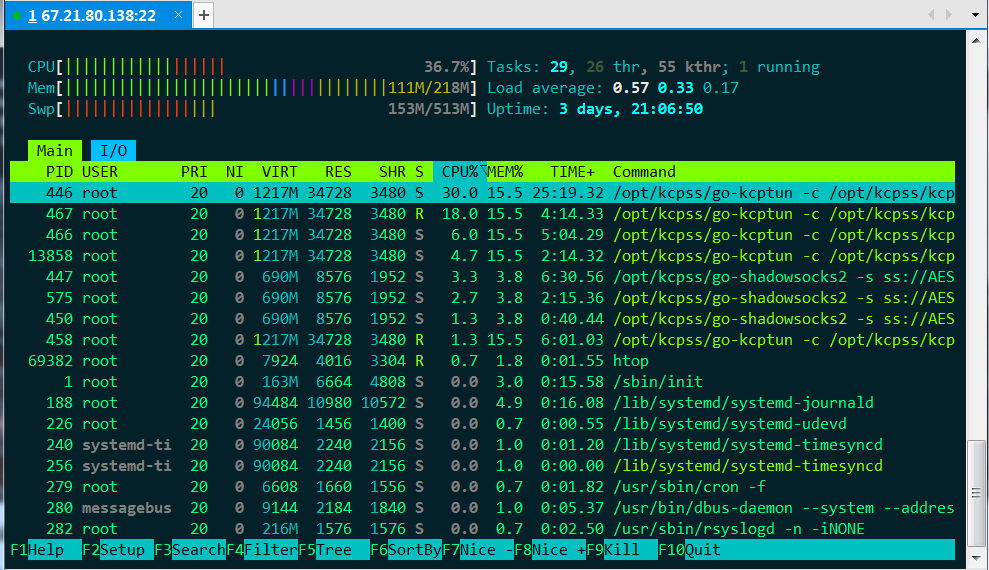Grab the vertical scrollbar thumb
This screenshot has width=989, height=570.
point(976,493)
